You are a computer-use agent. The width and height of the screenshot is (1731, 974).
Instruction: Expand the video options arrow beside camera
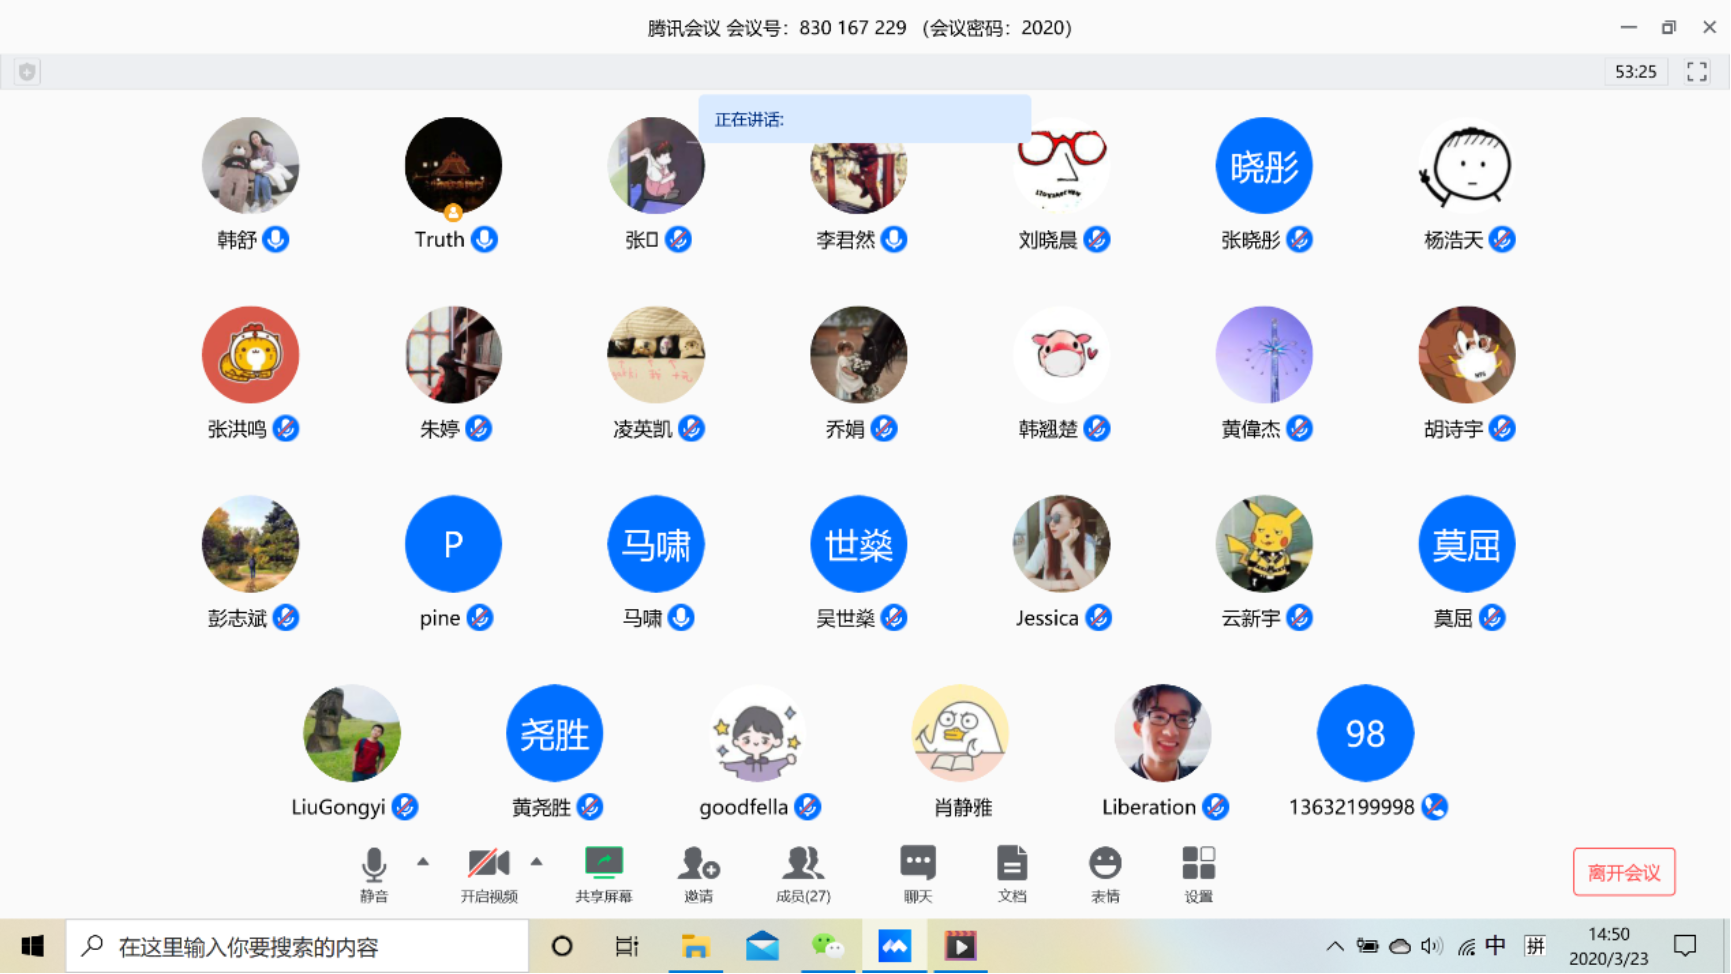537,861
